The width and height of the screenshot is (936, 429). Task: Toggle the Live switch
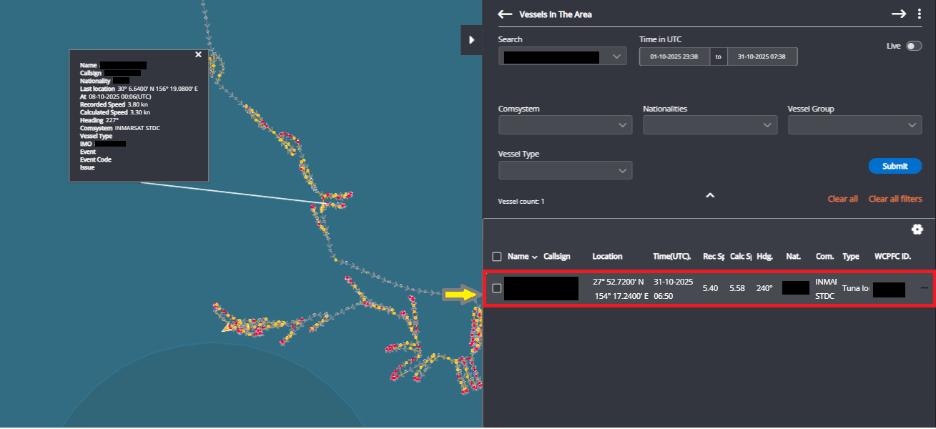914,46
